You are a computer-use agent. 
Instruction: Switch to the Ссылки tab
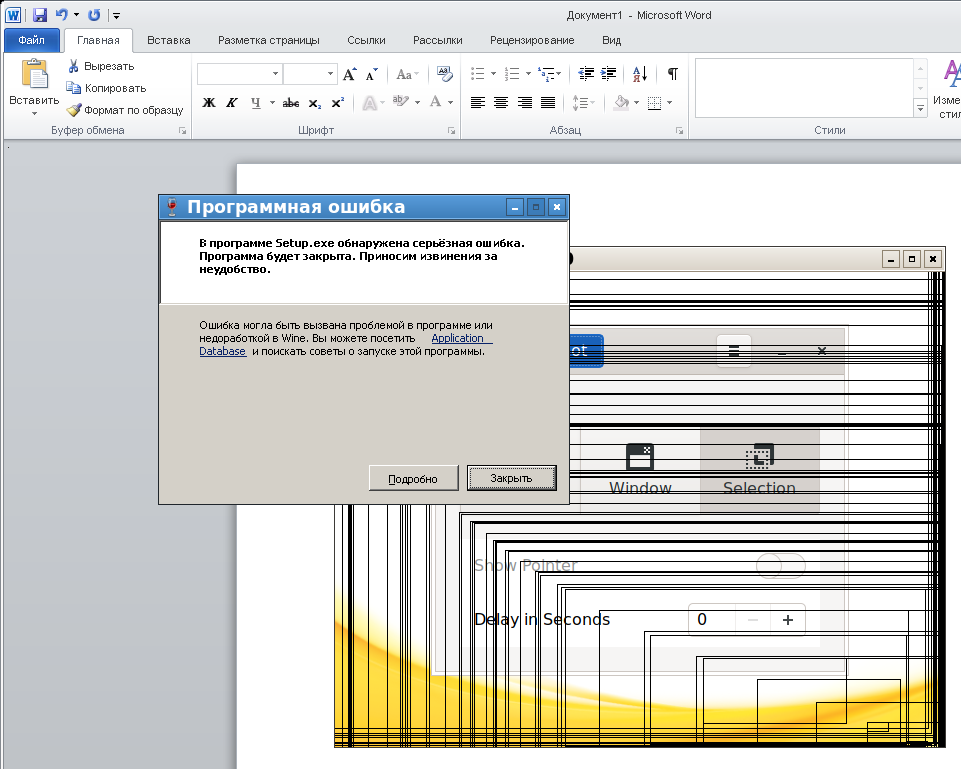[x=366, y=40]
